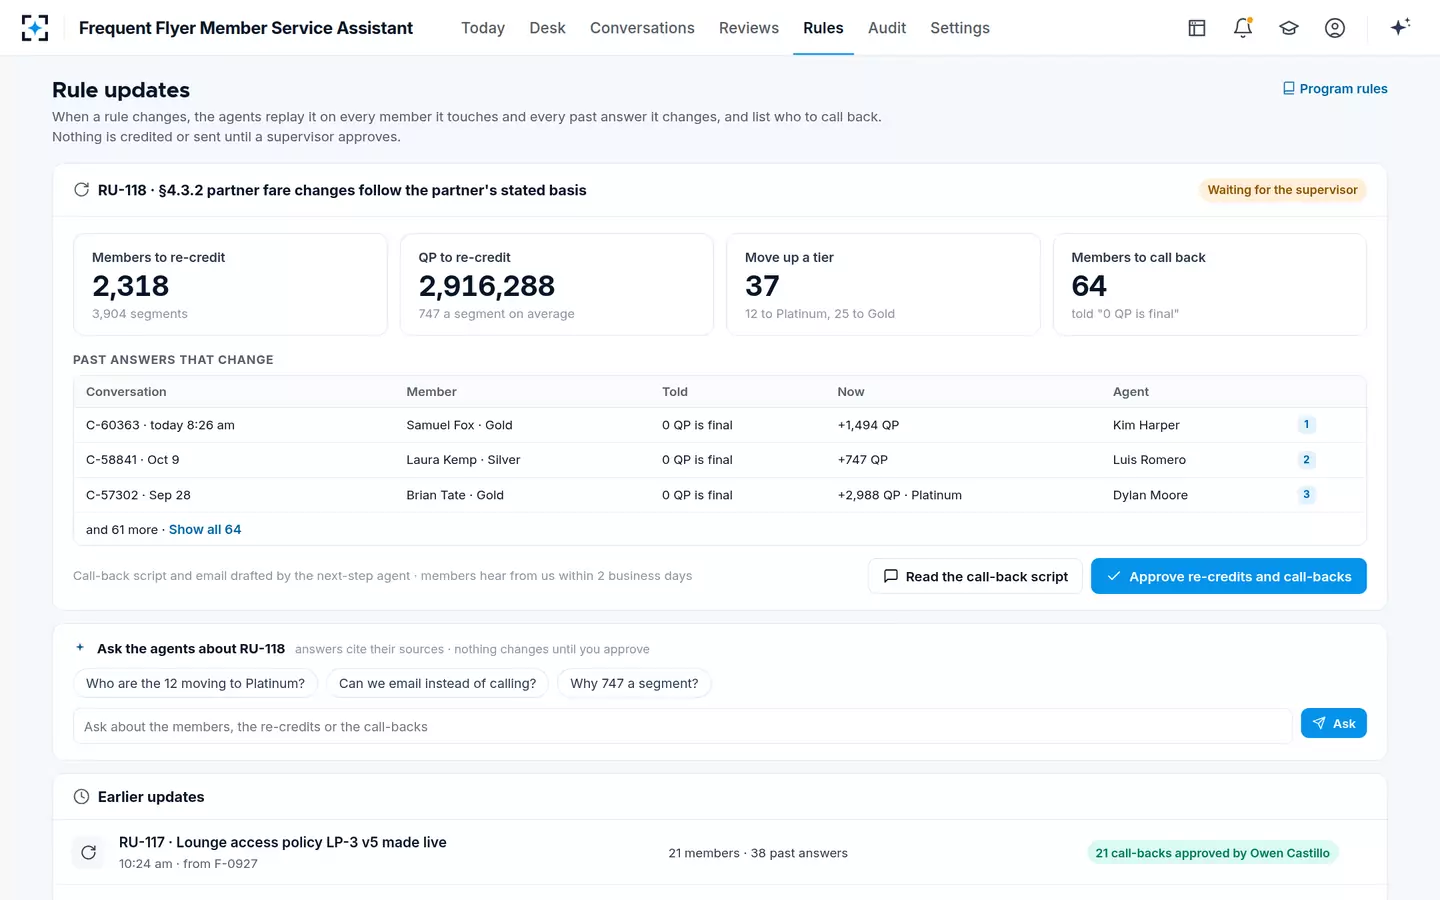Choose 'Can we email instead of calling?' suggestion
This screenshot has height=900, width=1440.
[x=437, y=683]
